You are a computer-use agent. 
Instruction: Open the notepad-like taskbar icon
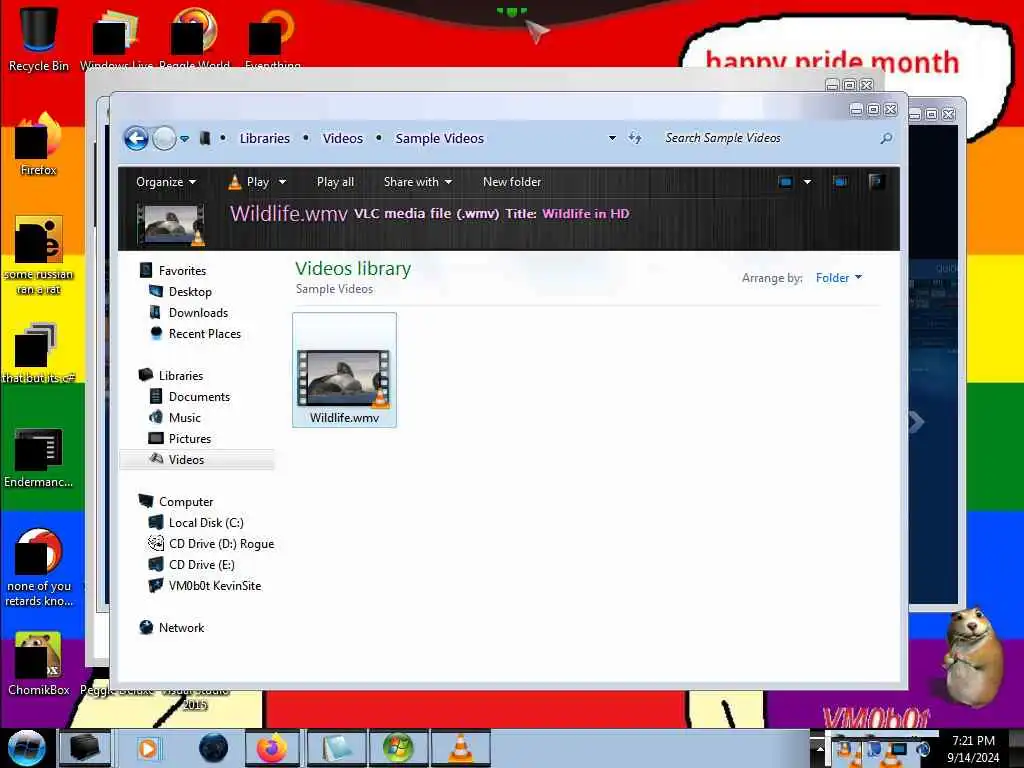pyautogui.click(x=336, y=748)
